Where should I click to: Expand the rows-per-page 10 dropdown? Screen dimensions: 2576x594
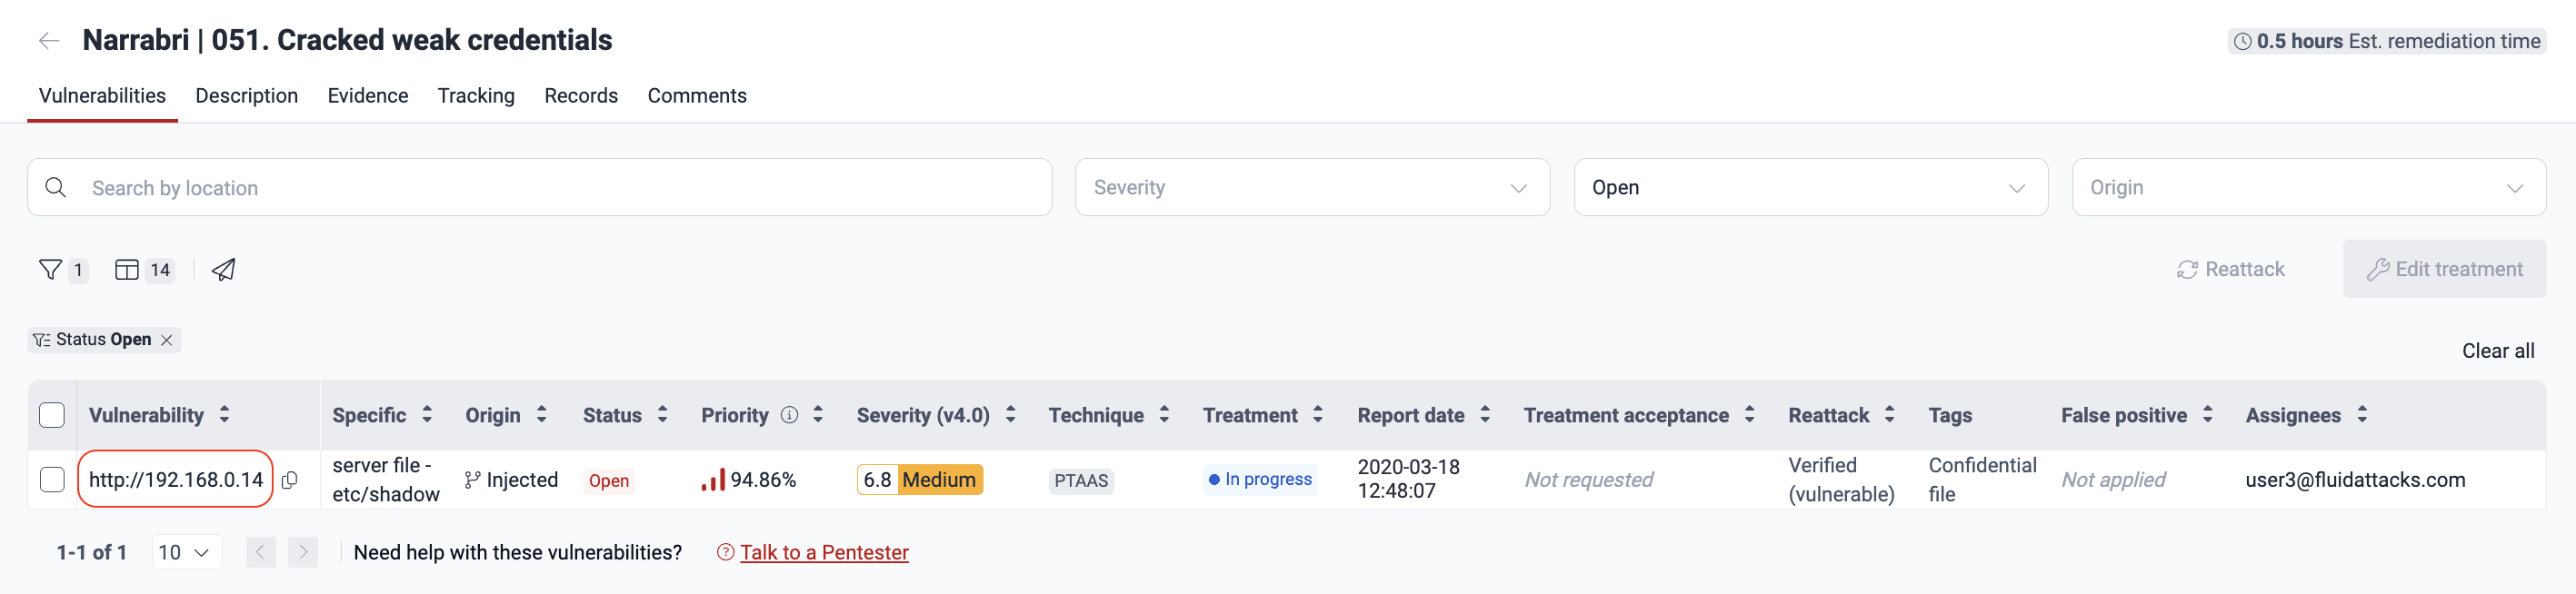pos(186,551)
